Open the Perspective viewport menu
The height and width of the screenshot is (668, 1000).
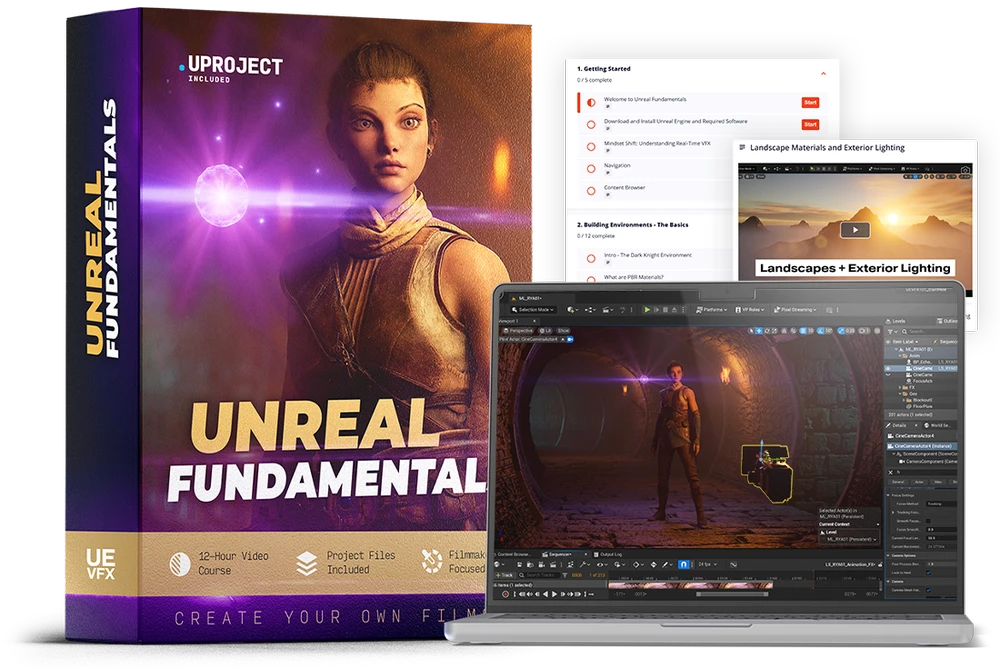coord(518,330)
